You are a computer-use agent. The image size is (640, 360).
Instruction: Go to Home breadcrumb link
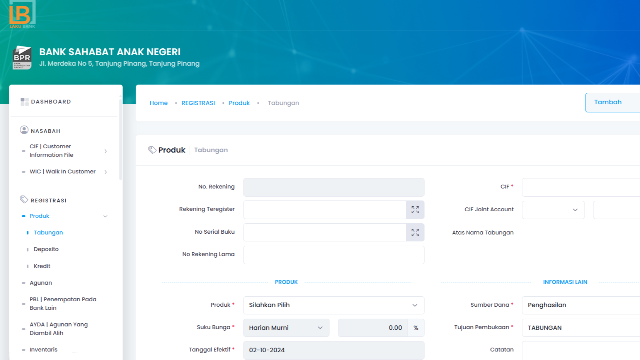[x=158, y=103]
